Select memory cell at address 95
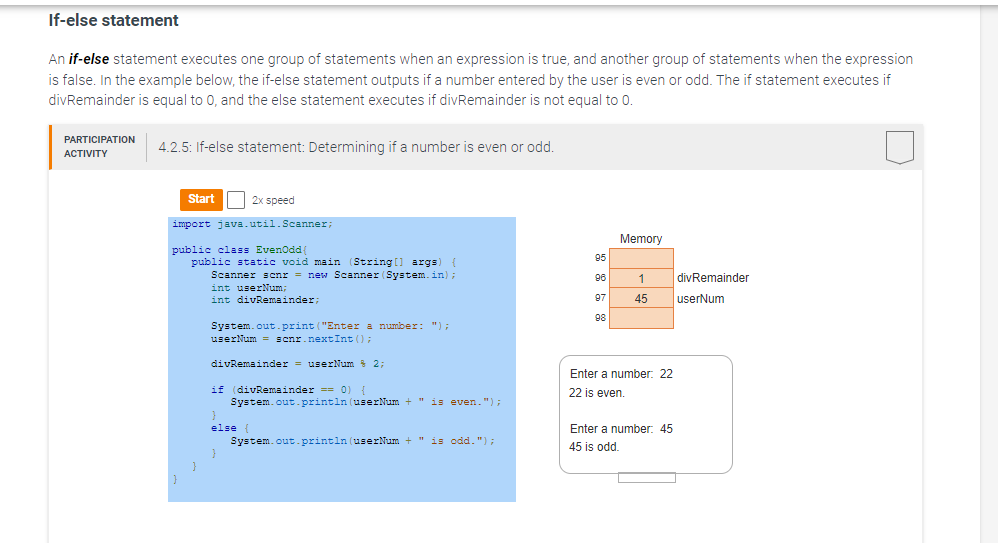 tap(641, 258)
